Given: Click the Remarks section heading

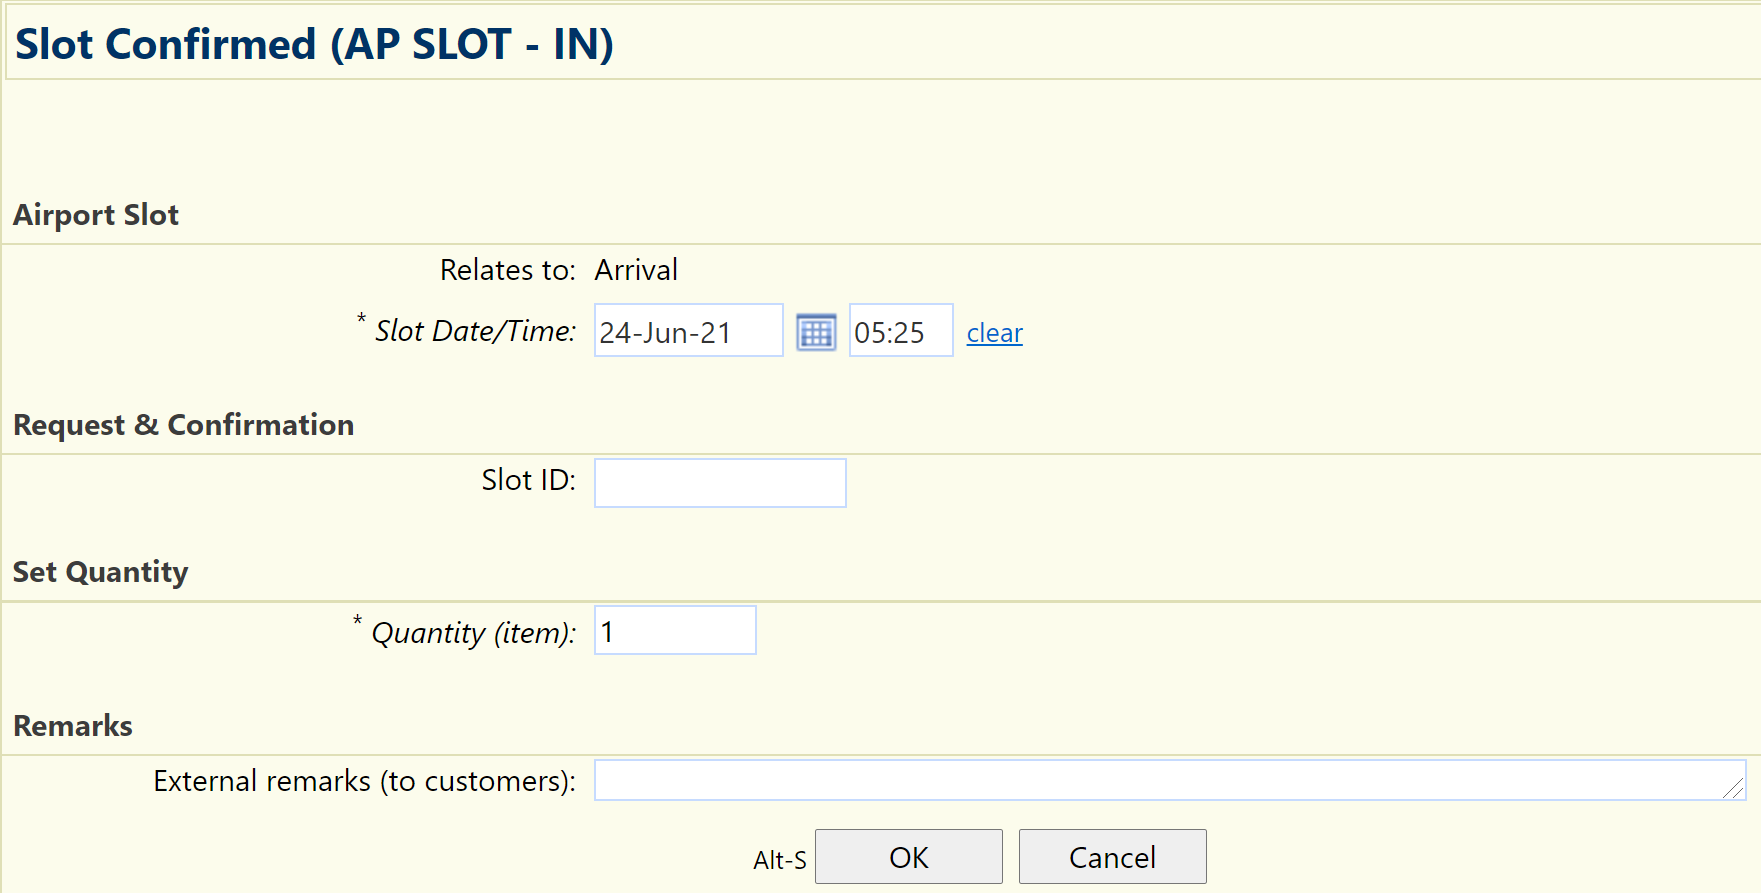Looking at the screenshot, I should (x=73, y=726).
